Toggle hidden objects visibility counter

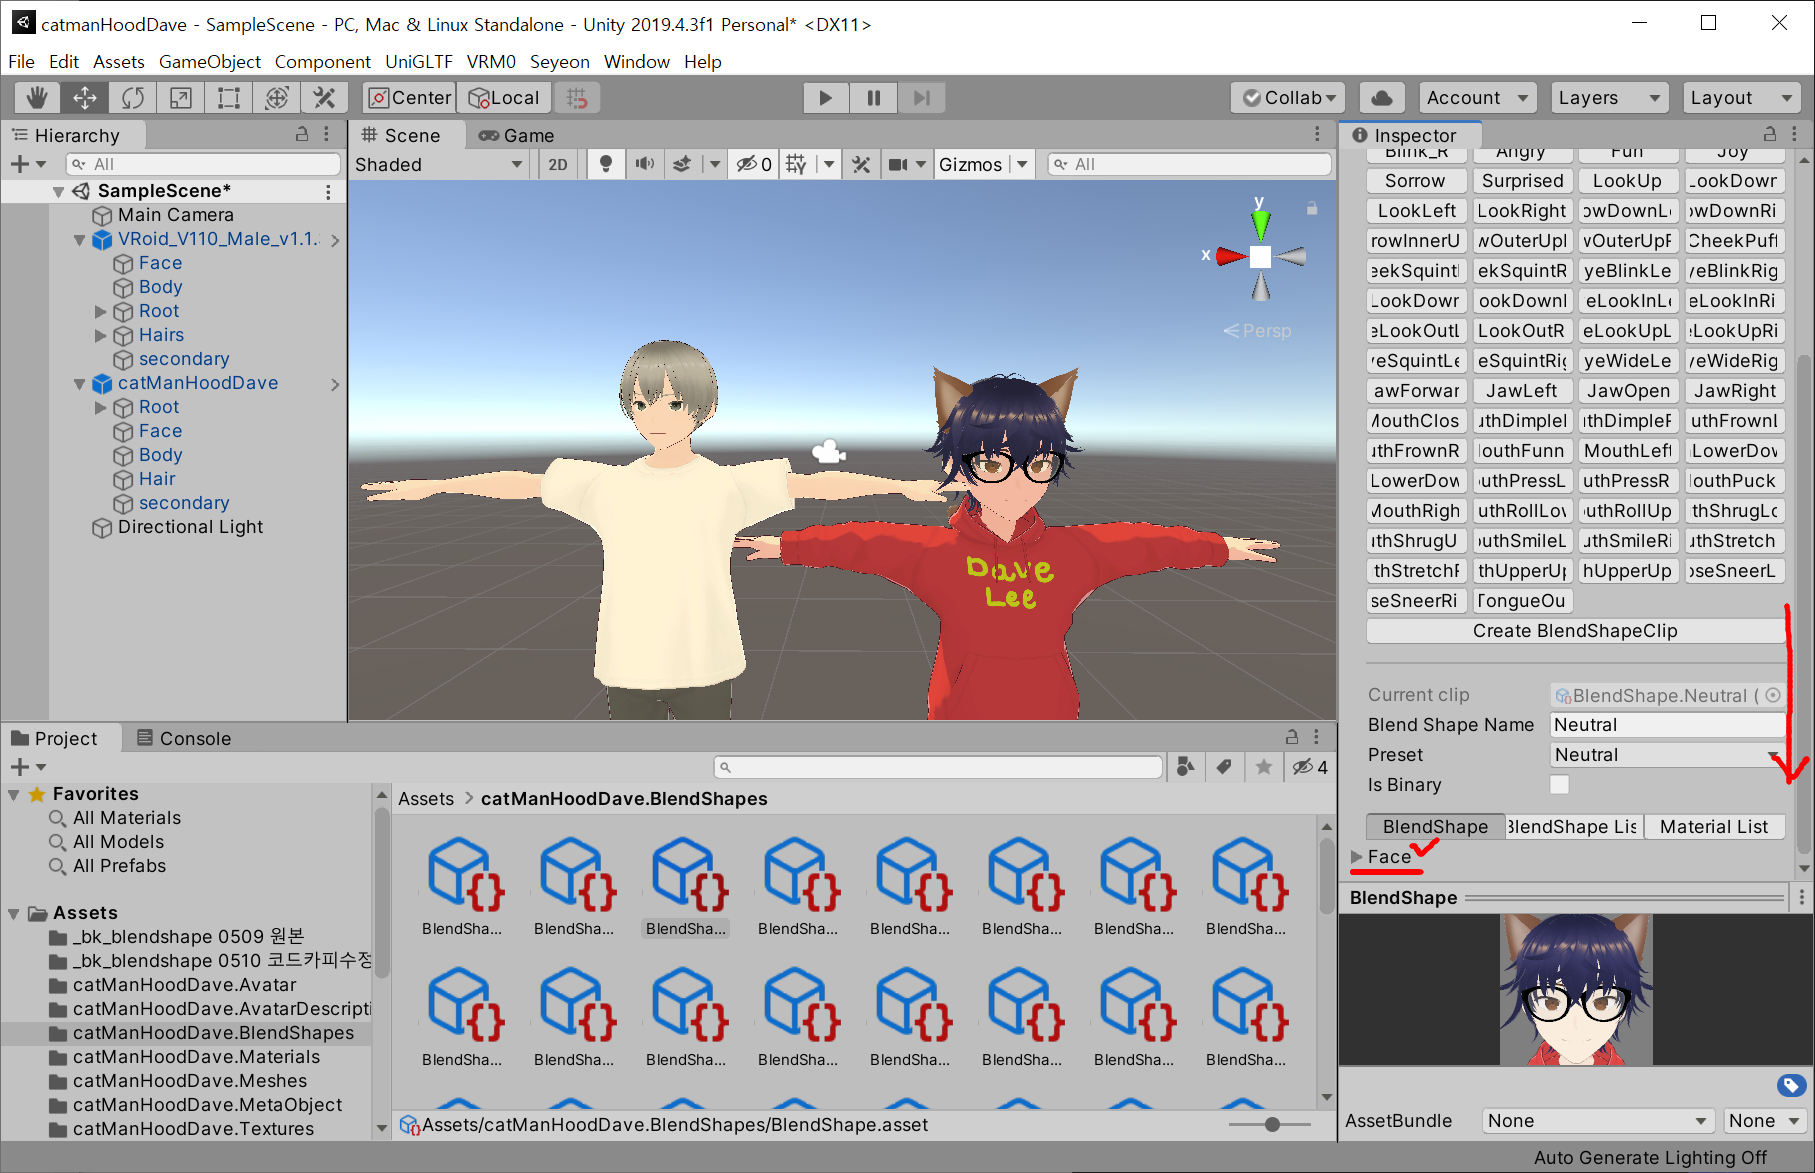(x=754, y=164)
